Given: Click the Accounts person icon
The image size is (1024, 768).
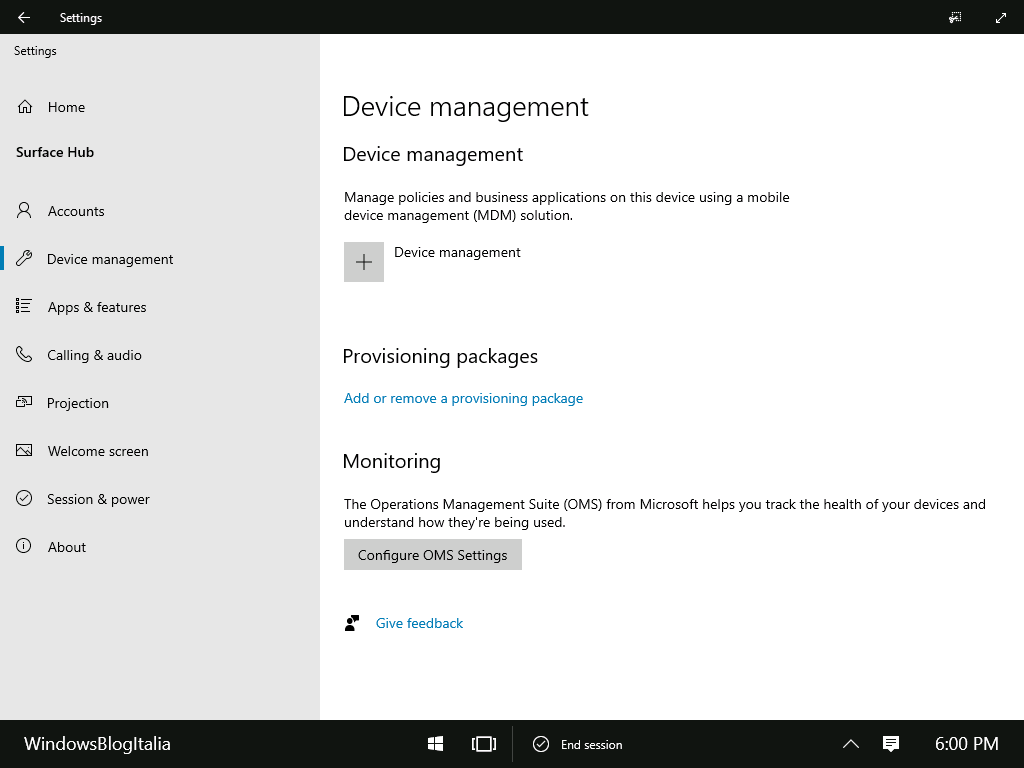Looking at the screenshot, I should click(24, 210).
